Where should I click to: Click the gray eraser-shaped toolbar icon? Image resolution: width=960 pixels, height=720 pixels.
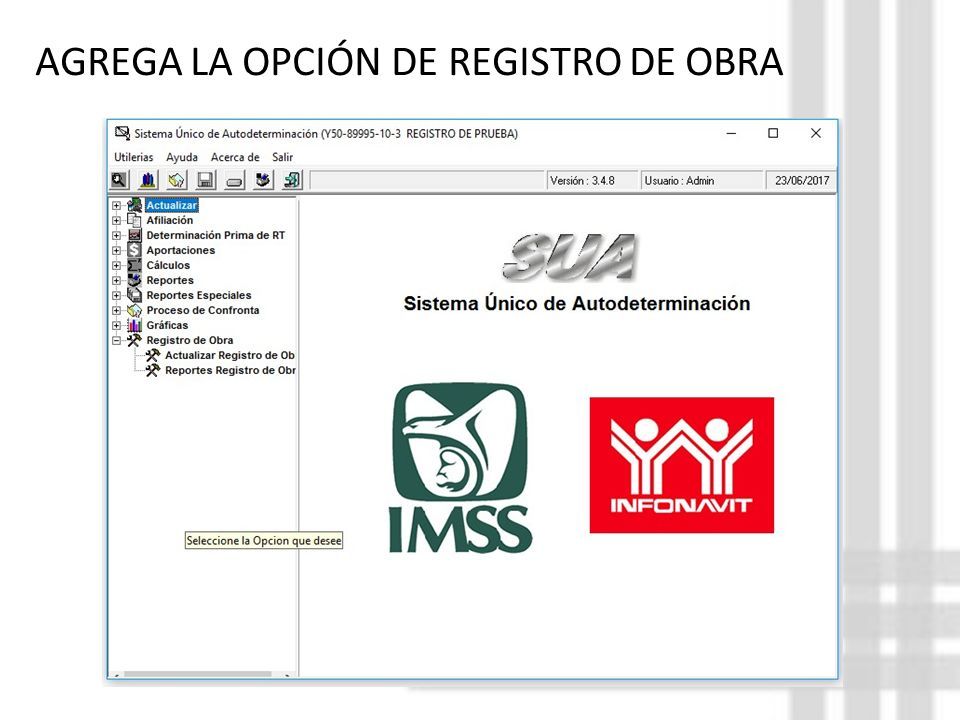(234, 180)
